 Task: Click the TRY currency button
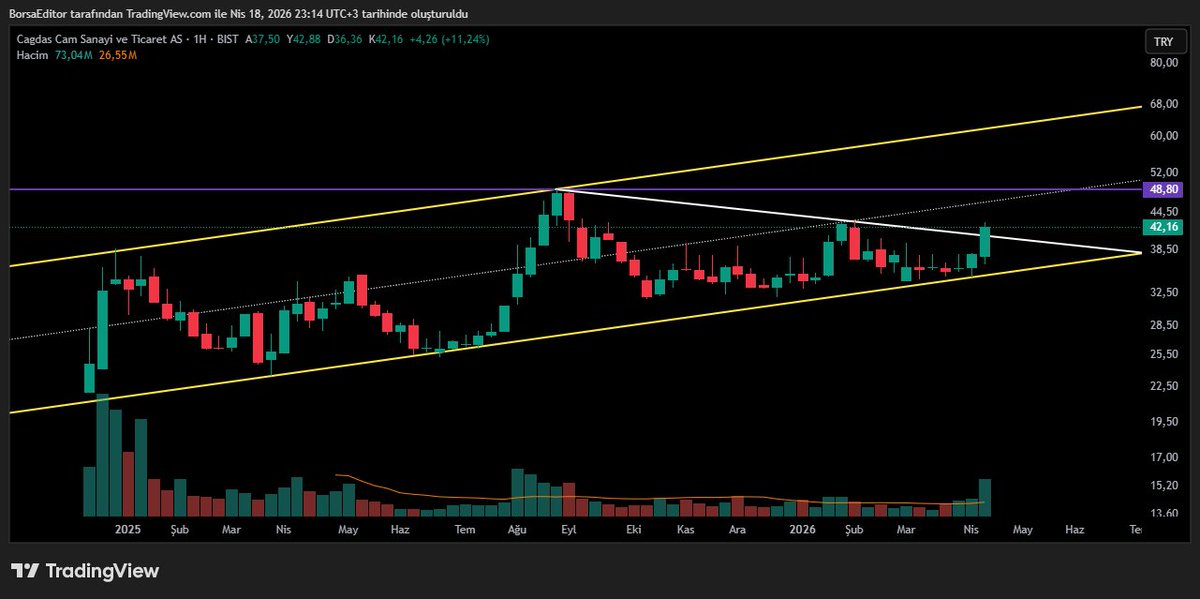point(1163,41)
